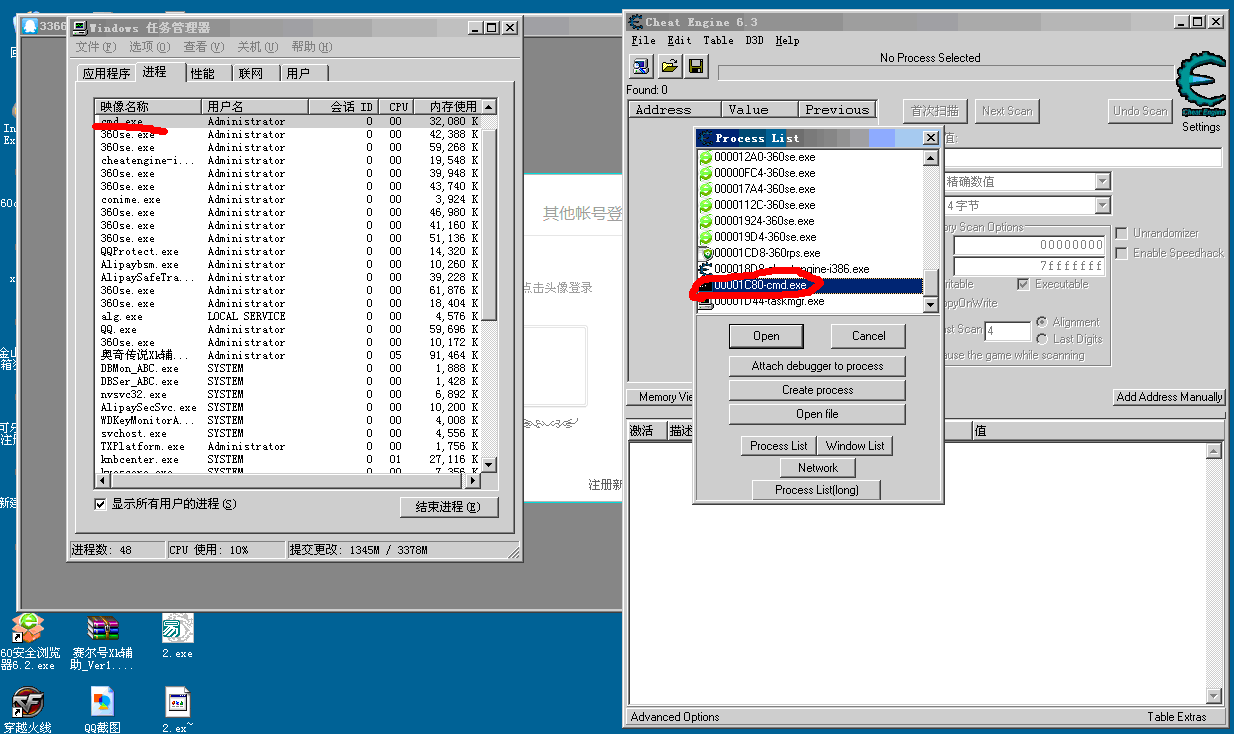Sort Task Manager by 映像名称 column
The width and height of the screenshot is (1234, 734).
148,106
